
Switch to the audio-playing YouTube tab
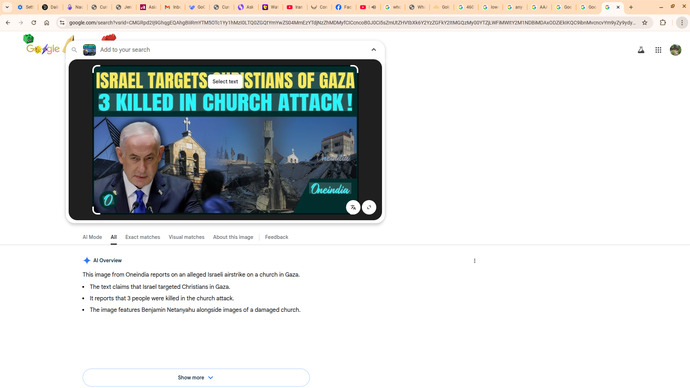368,7
